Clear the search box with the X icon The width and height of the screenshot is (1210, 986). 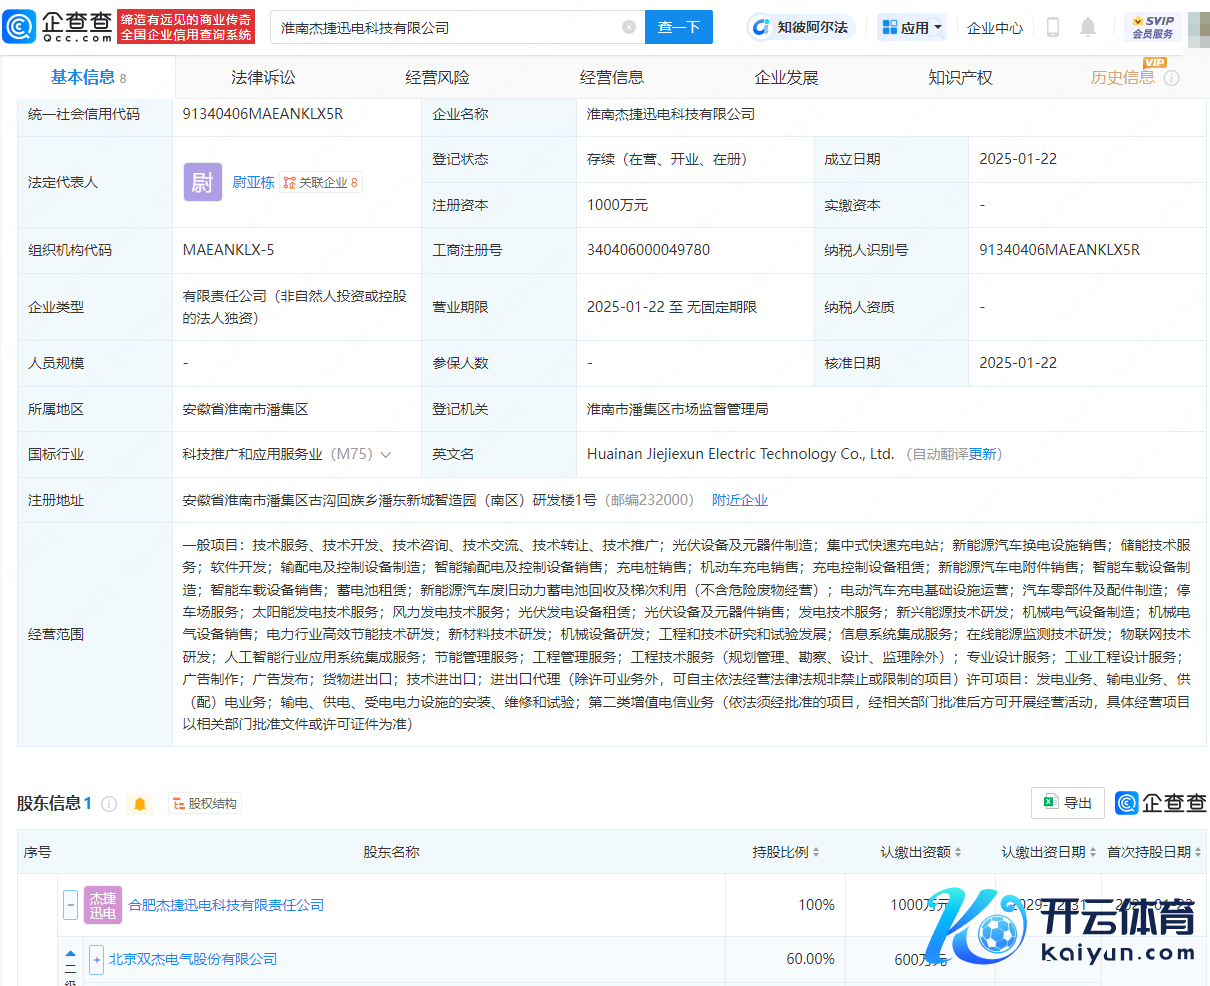(629, 28)
